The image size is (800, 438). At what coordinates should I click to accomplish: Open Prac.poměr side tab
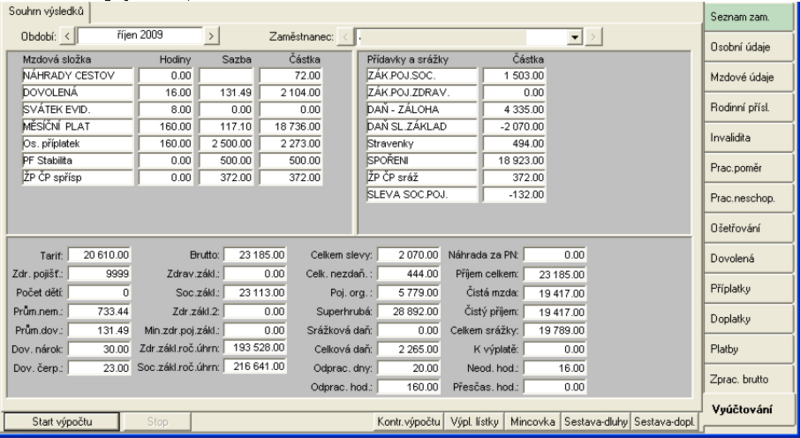tap(749, 168)
